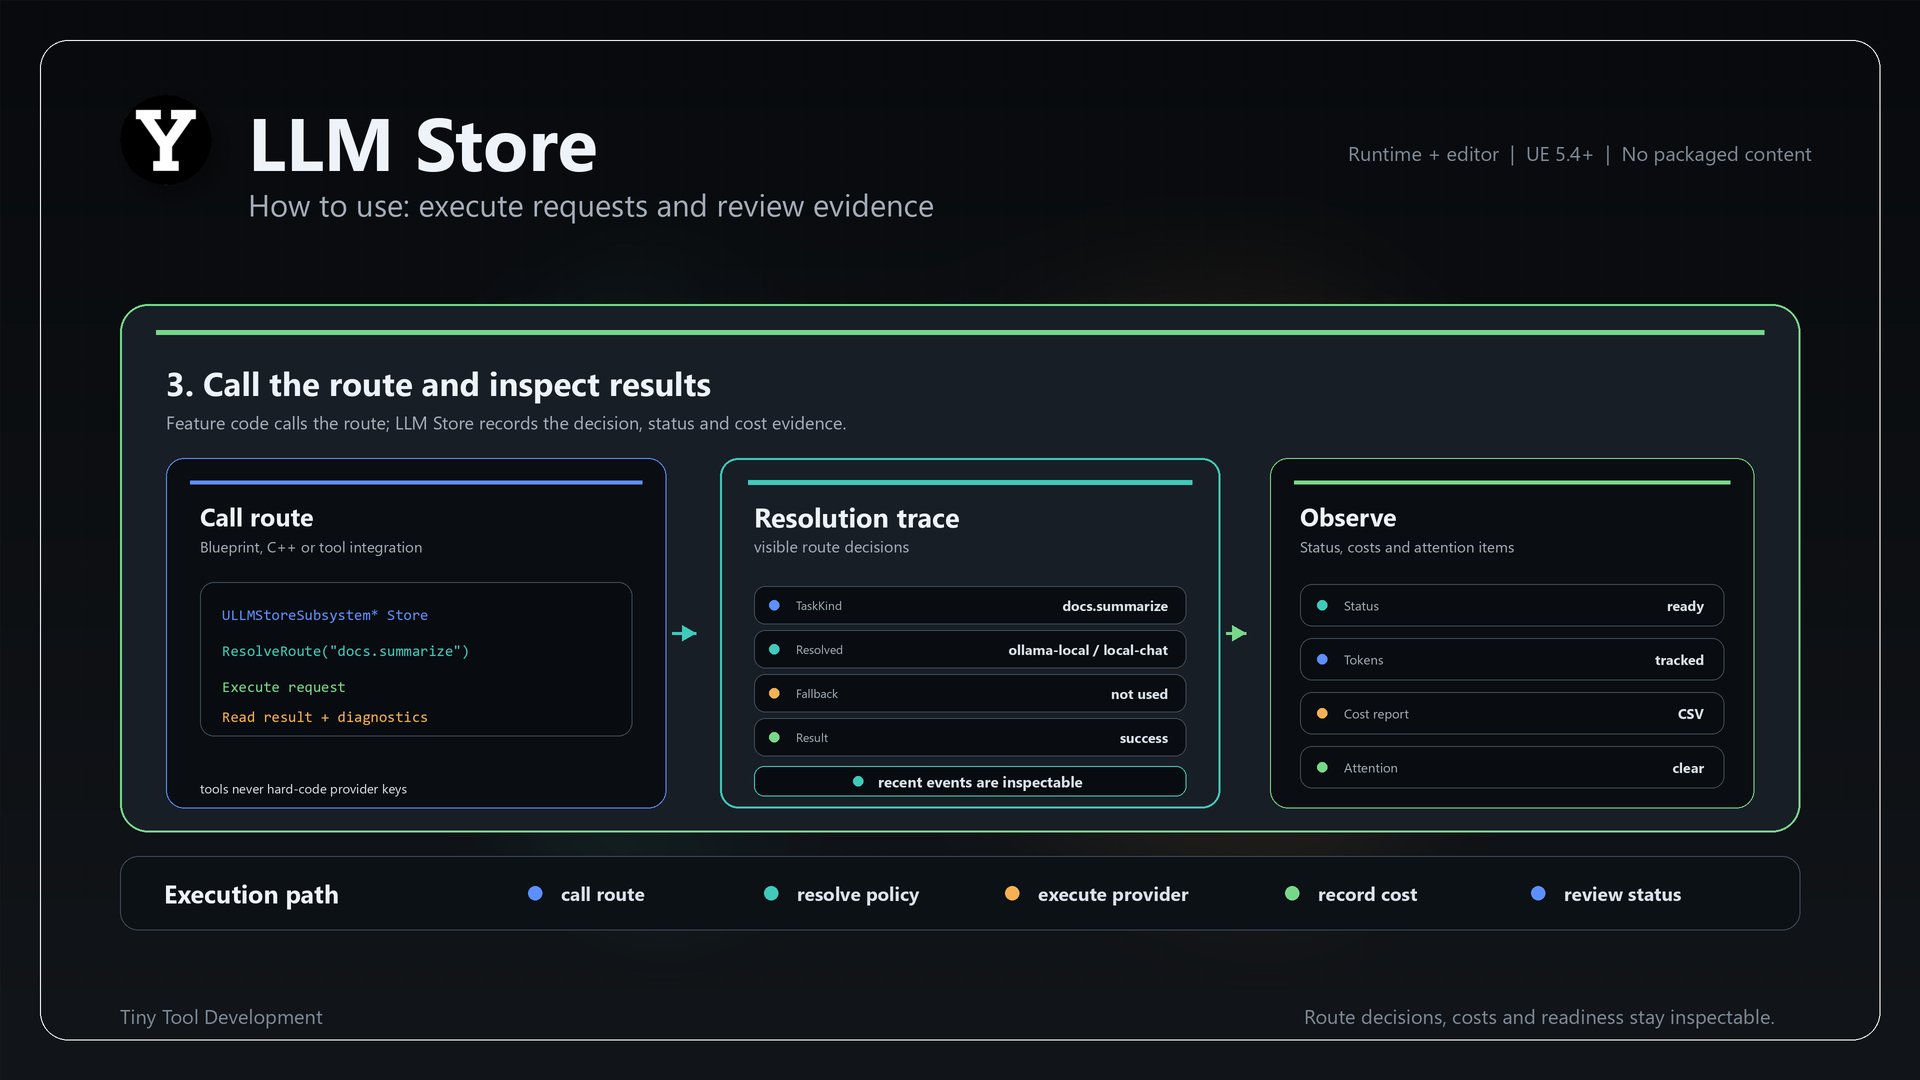Click the Resolution trace card title
The height and width of the screenshot is (1080, 1920).
click(x=856, y=518)
